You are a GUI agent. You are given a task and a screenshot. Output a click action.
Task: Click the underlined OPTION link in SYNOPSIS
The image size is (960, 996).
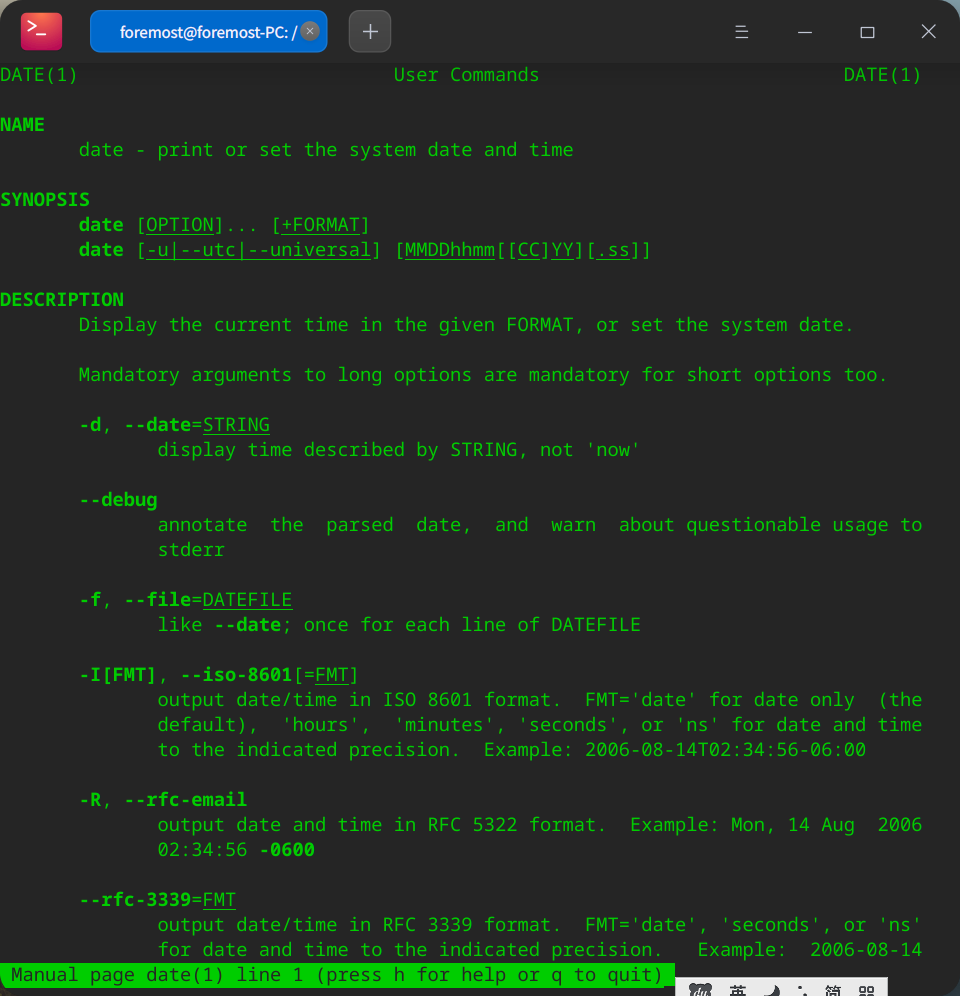(180, 224)
